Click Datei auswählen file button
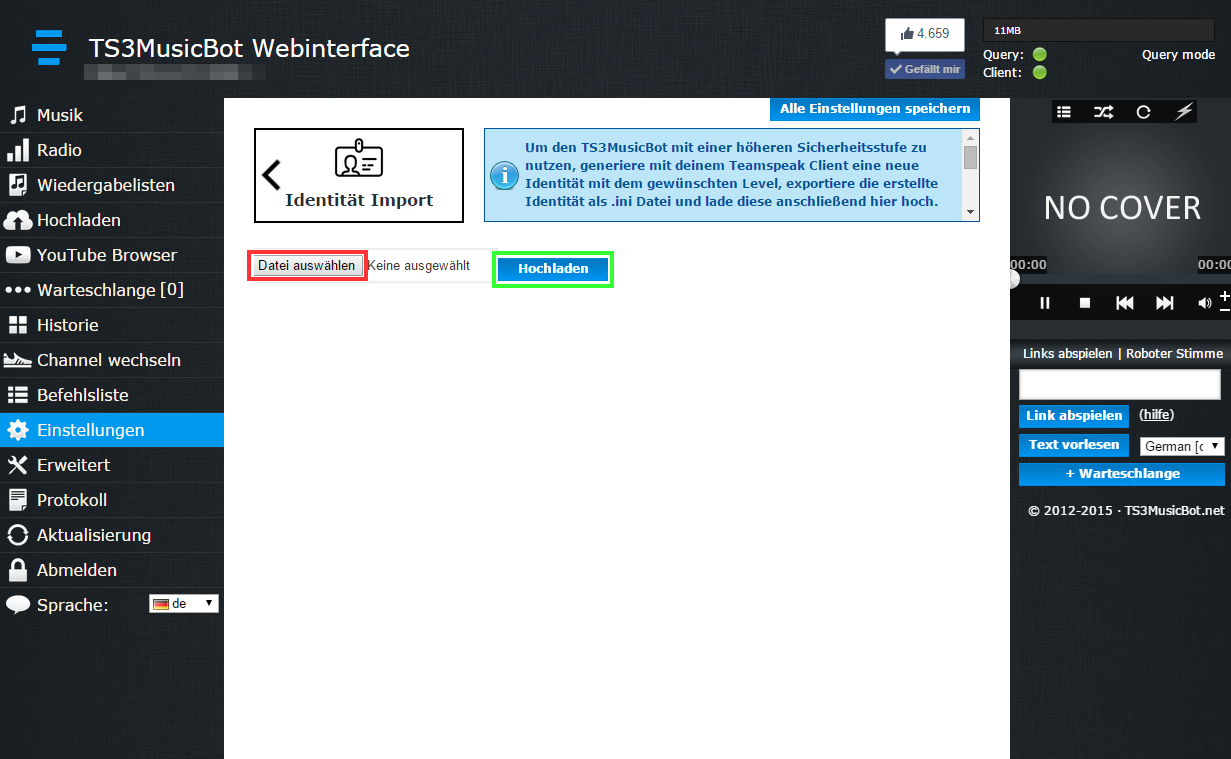The image size is (1231, 759). (x=306, y=266)
